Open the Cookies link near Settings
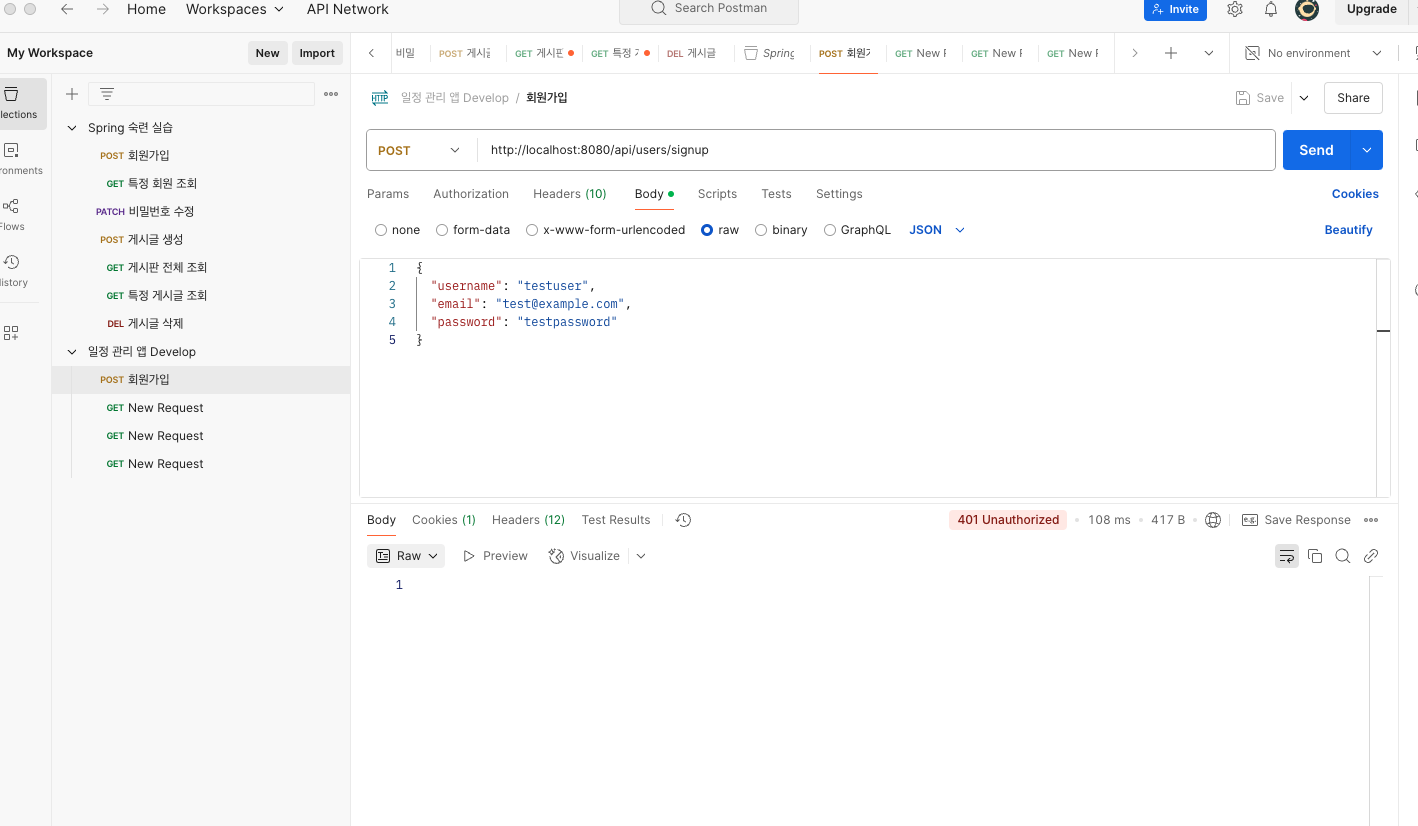Screen dimensions: 1418x826 pyautogui.click(x=1355, y=194)
